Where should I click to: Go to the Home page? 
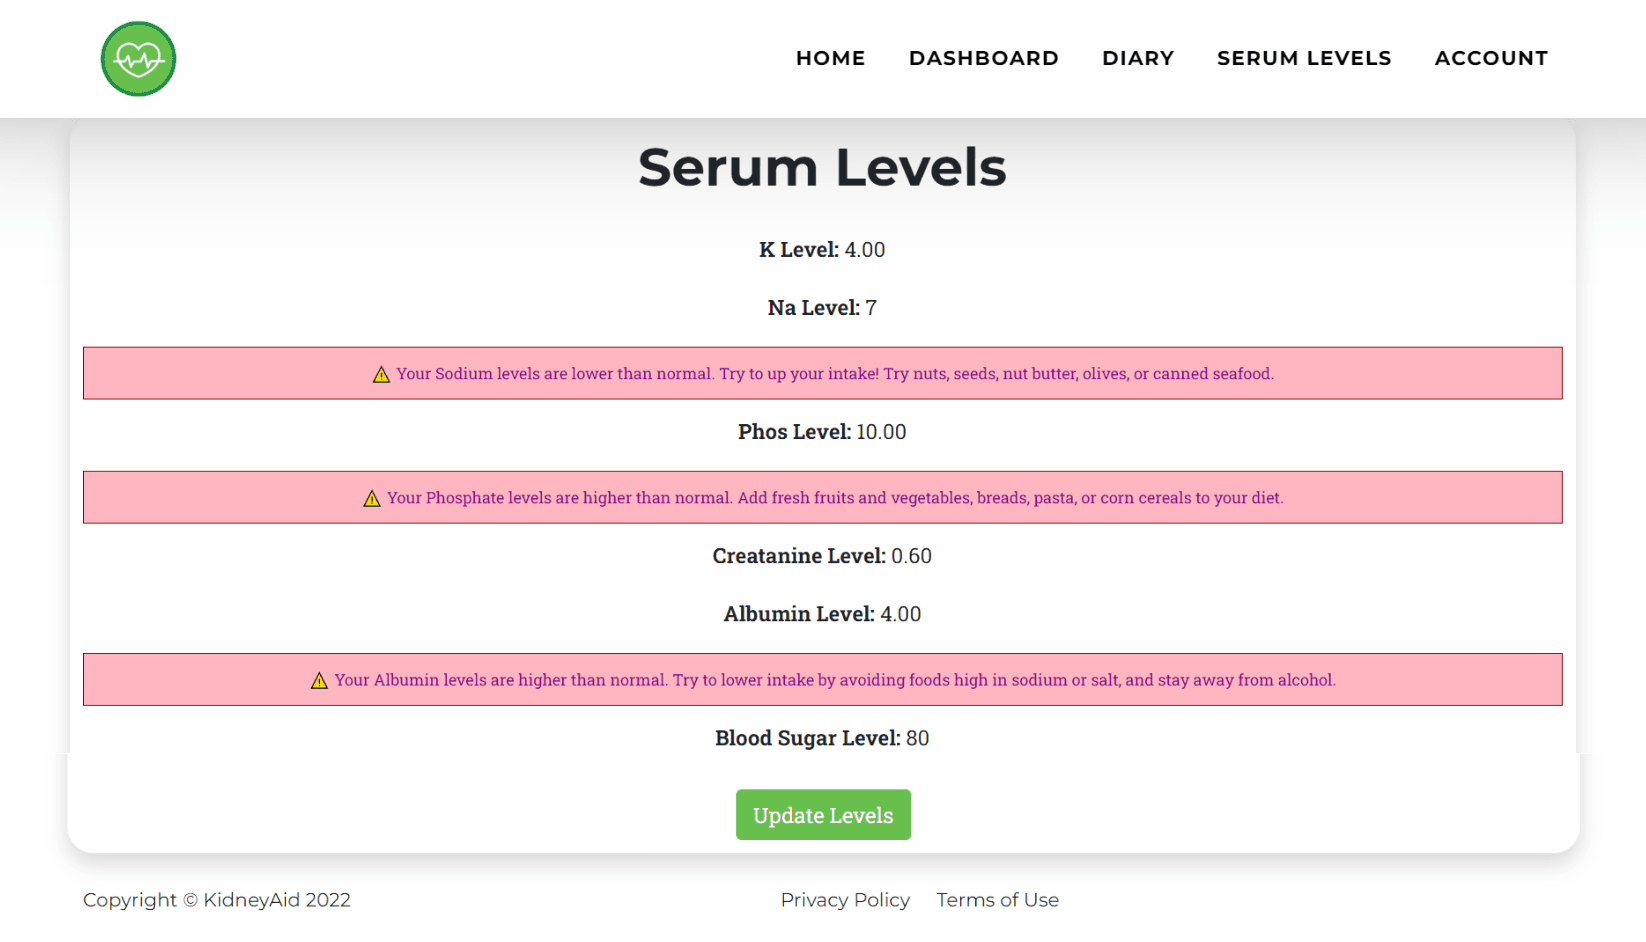tap(830, 58)
